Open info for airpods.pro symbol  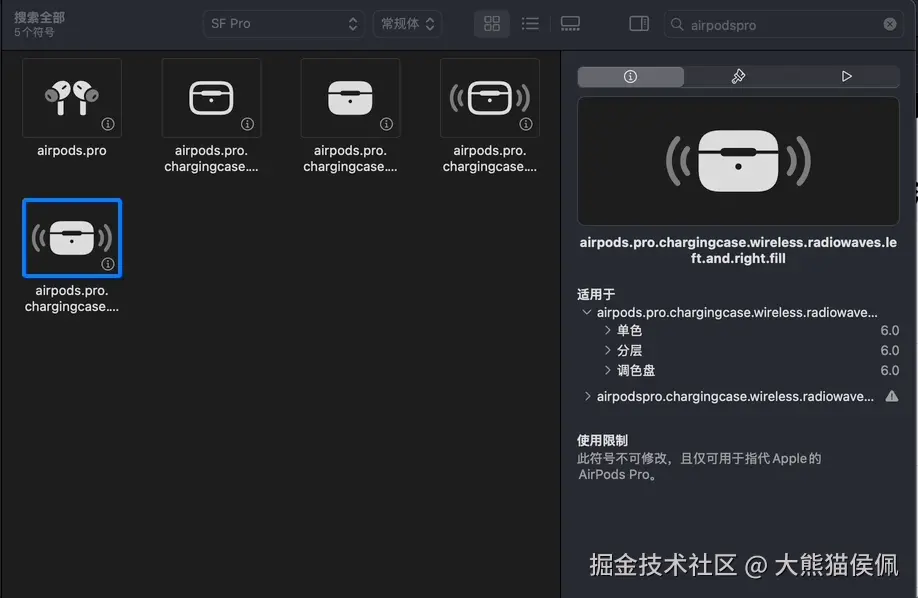pyautogui.click(x=108, y=124)
